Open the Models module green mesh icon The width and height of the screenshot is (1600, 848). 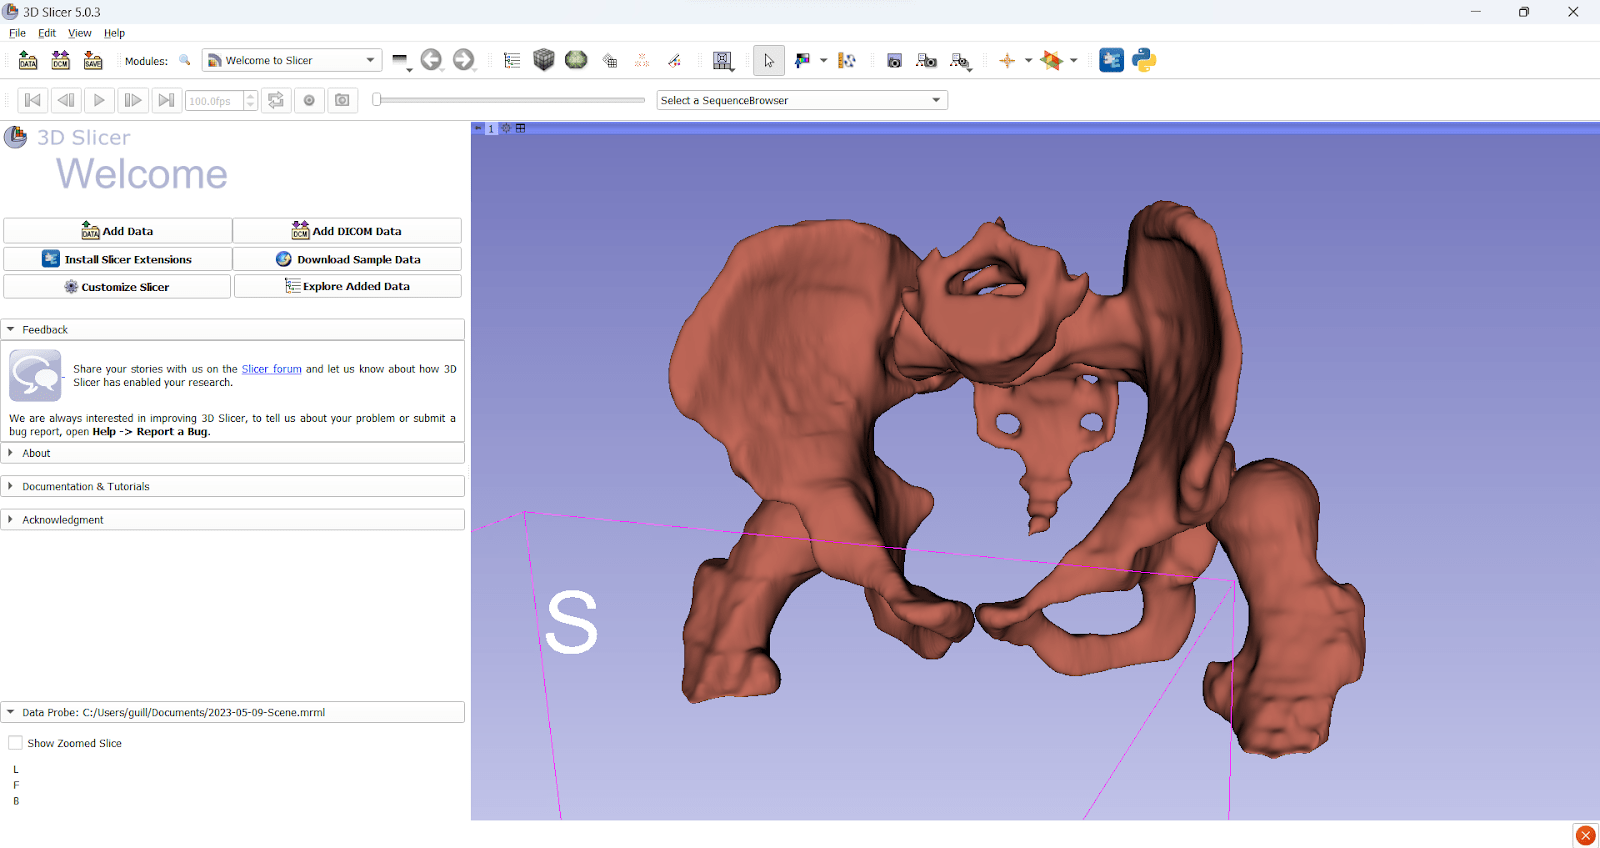point(576,60)
